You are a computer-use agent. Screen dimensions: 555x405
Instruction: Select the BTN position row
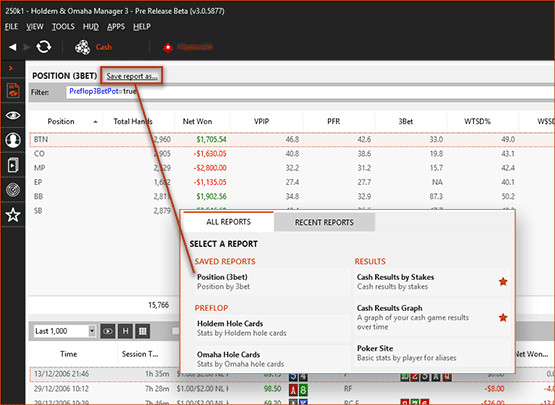click(x=292, y=139)
